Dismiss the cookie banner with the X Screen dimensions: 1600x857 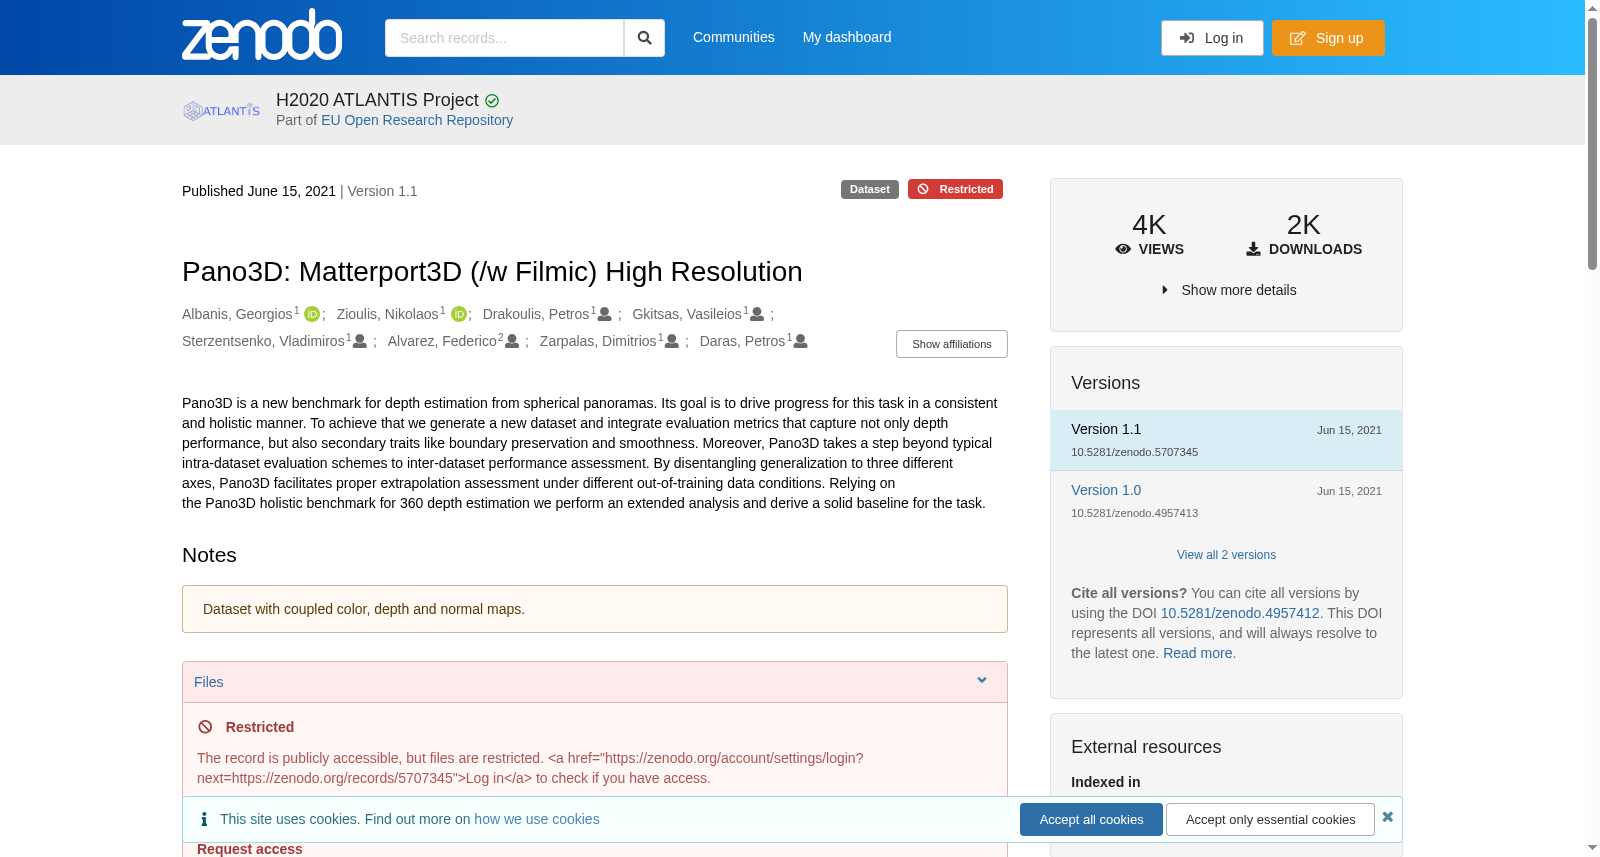point(1387,817)
